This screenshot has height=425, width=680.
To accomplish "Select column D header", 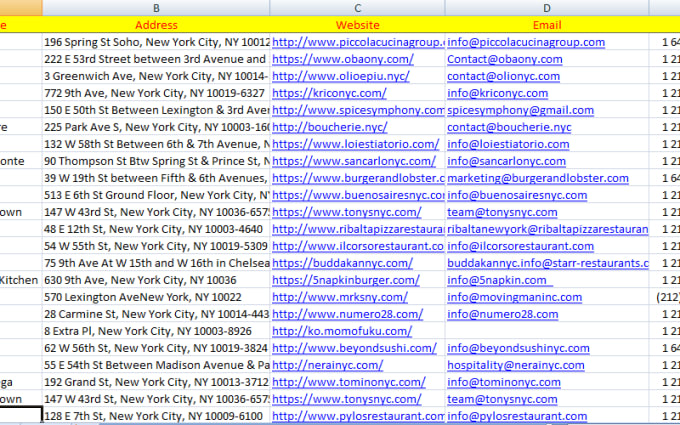I will point(547,8).
